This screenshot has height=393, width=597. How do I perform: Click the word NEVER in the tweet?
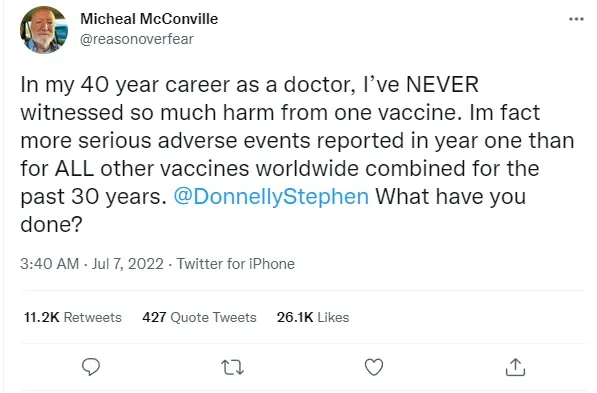(442, 84)
